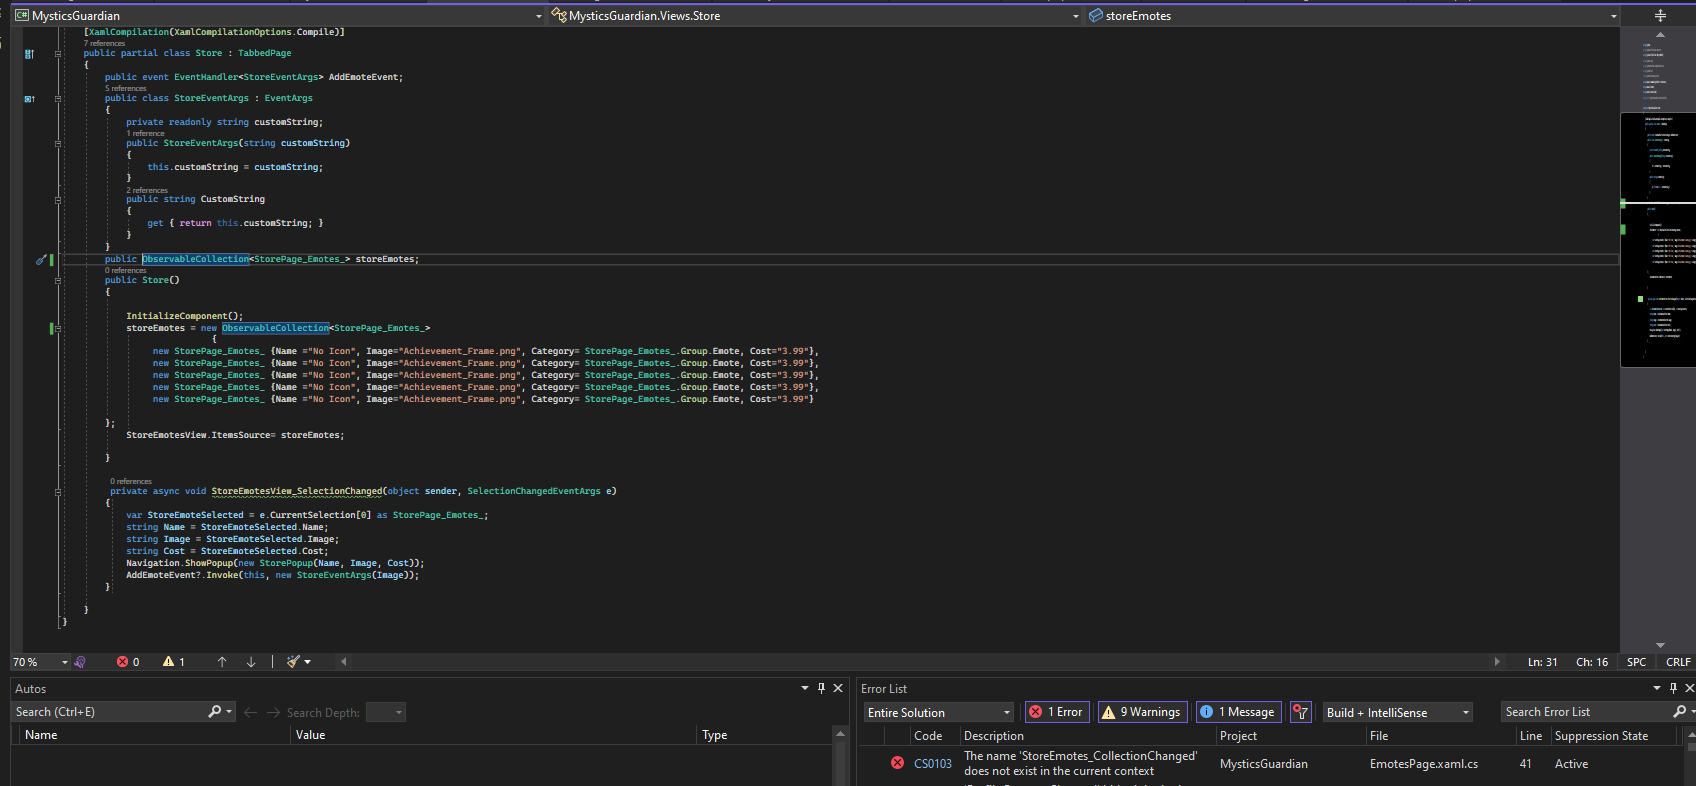The height and width of the screenshot is (786, 1696).
Task: Collapse the public partial class Store block
Action: [58, 54]
